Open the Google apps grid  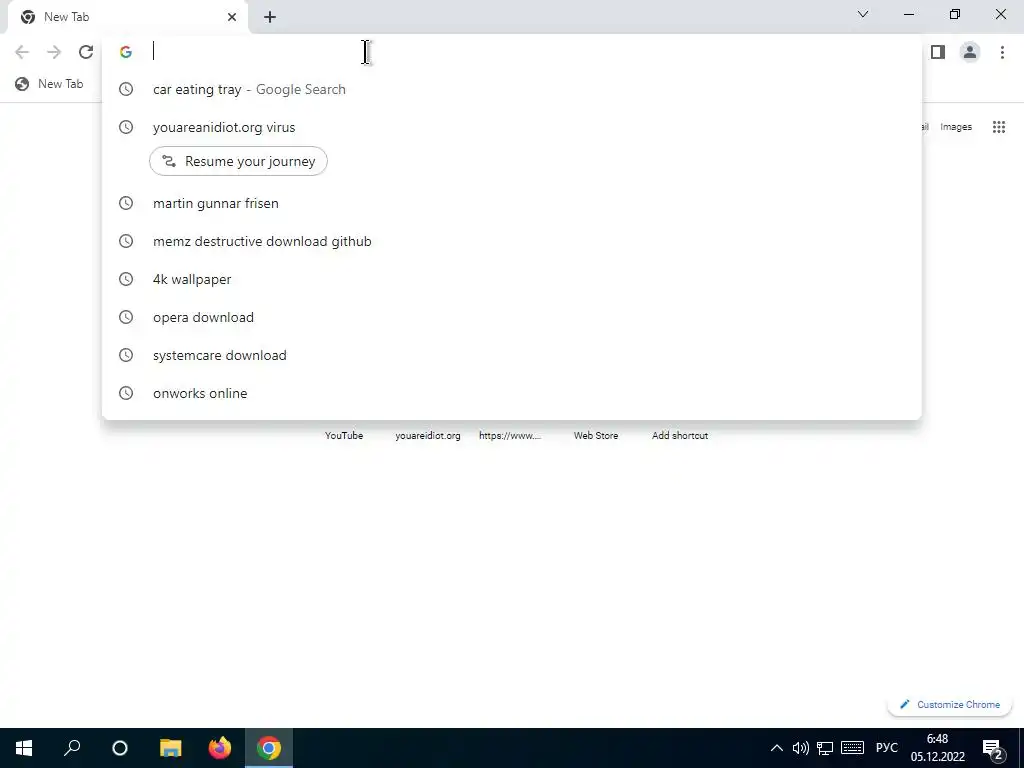coord(999,127)
